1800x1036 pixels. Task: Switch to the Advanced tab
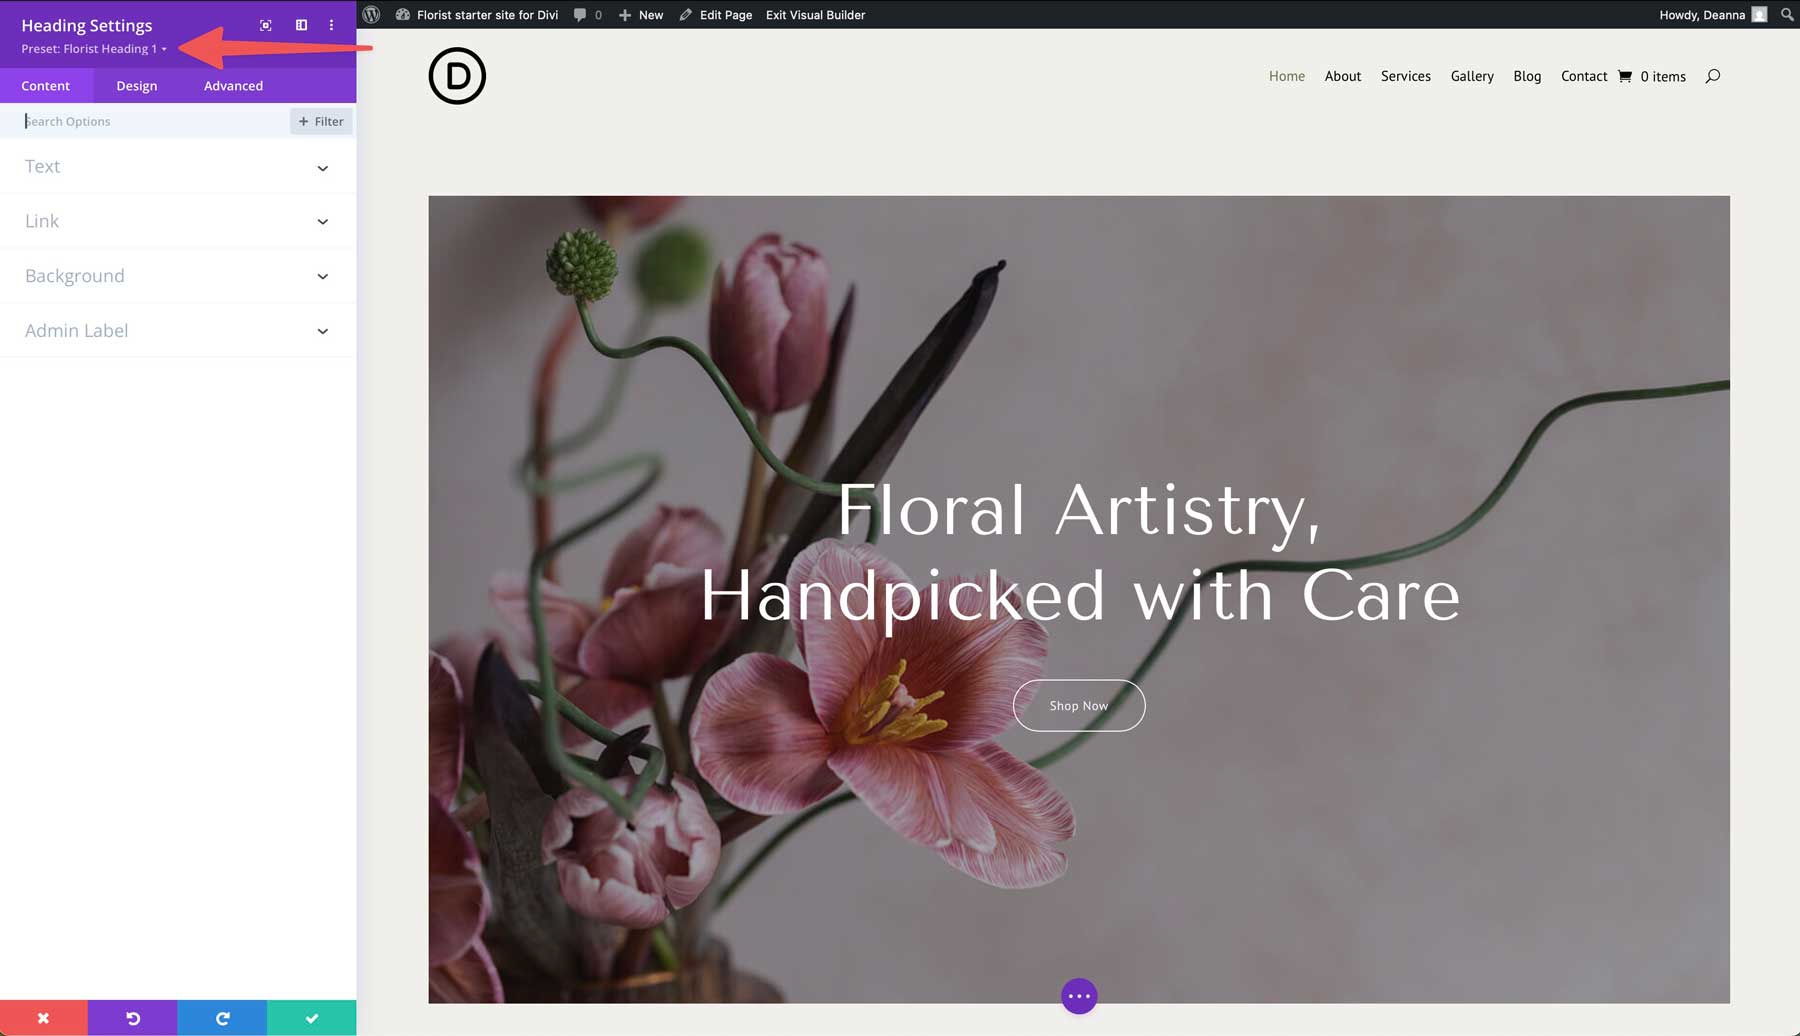click(232, 85)
